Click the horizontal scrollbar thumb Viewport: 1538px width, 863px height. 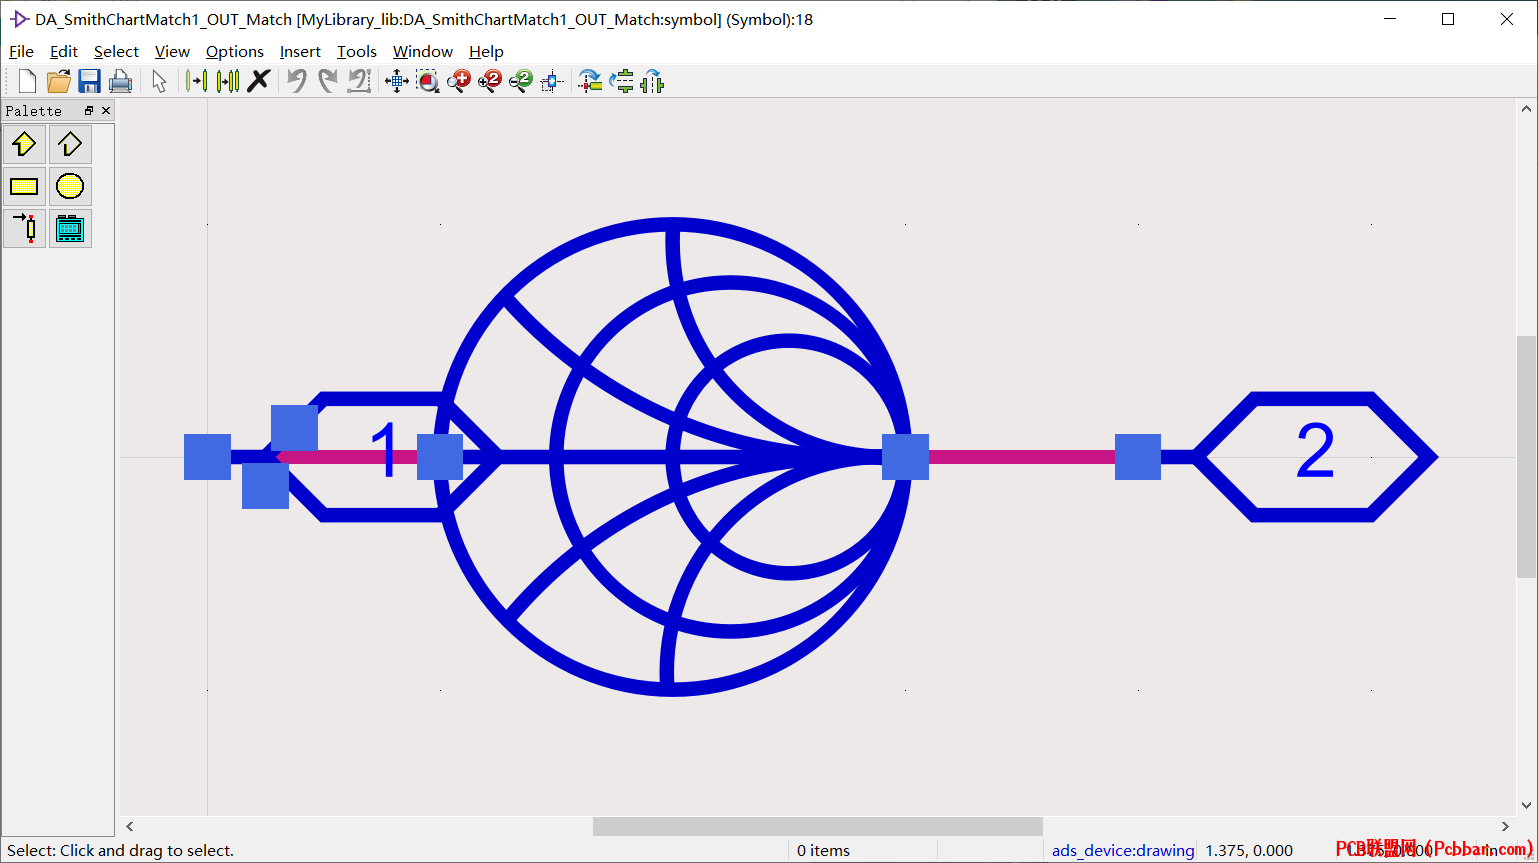817,827
